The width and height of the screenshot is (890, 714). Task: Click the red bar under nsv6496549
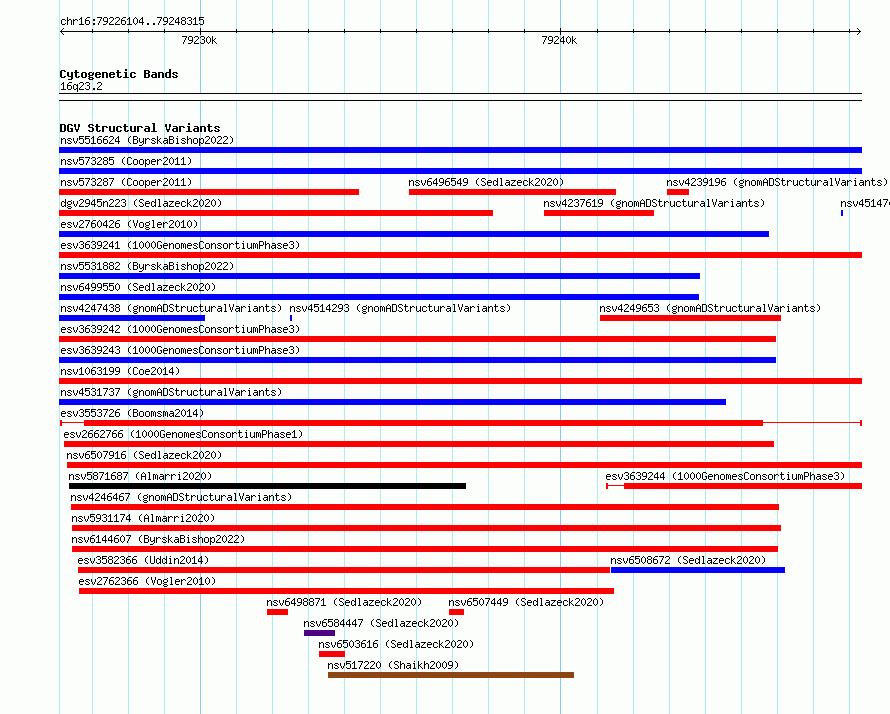tap(512, 192)
